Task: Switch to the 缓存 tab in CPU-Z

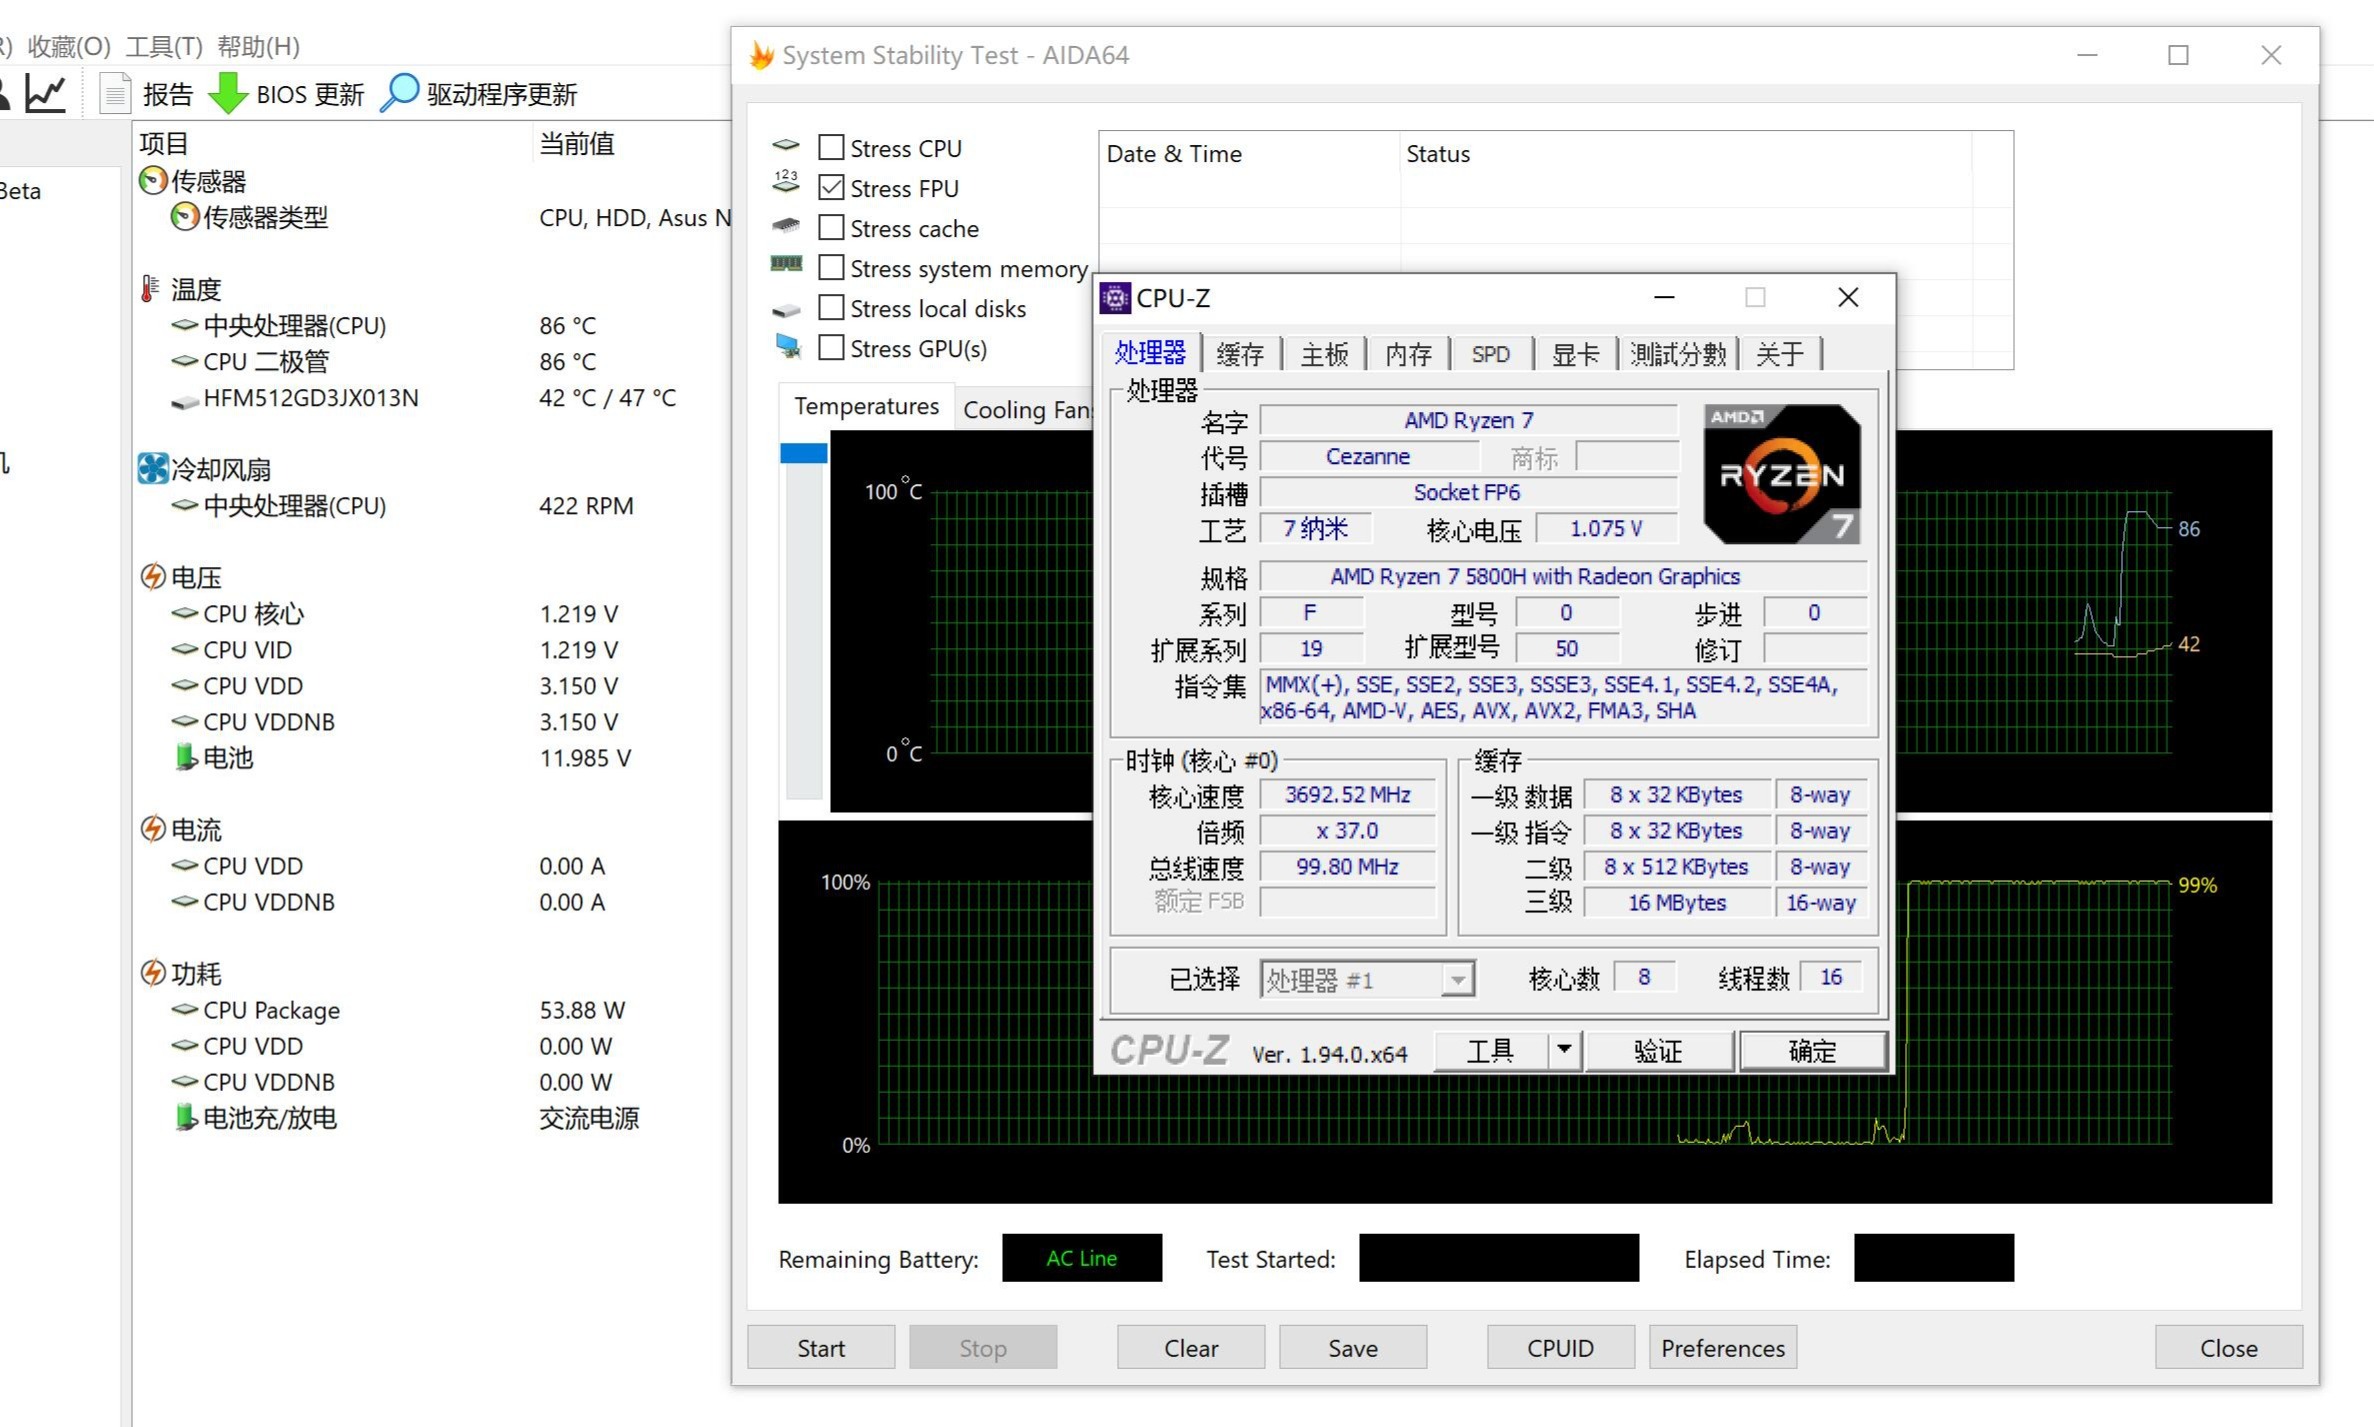Action: 1240,354
